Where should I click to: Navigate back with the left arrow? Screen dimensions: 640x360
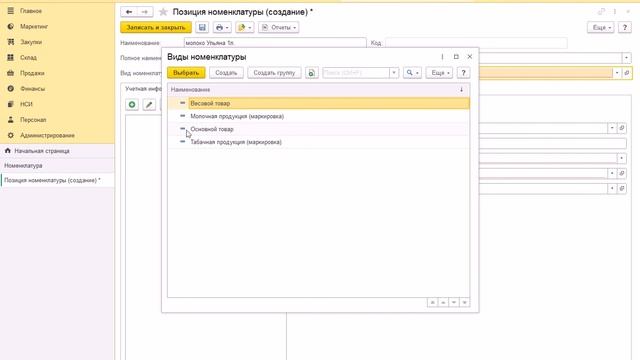pyautogui.click(x=129, y=12)
